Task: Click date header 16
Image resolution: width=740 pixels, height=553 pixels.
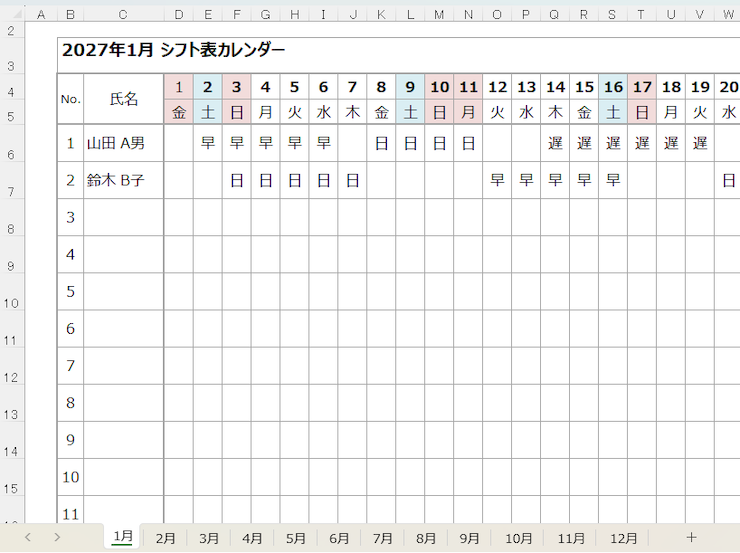Action: pyautogui.click(x=613, y=86)
